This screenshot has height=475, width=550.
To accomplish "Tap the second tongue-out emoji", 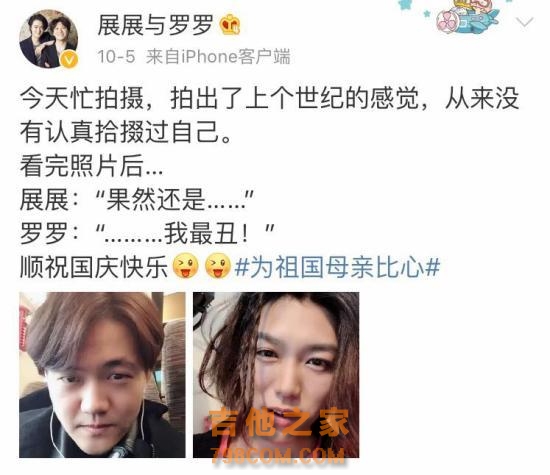I will pyautogui.click(x=217, y=266).
